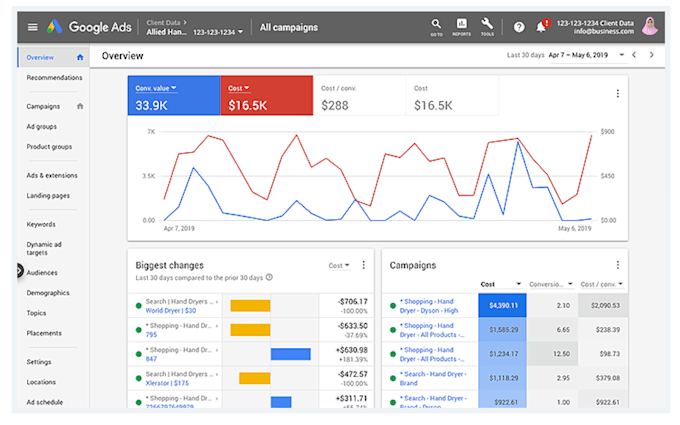680x425 pixels.
Task: Click the help icon next to prior 30 days
Action: pyautogui.click(x=269, y=278)
